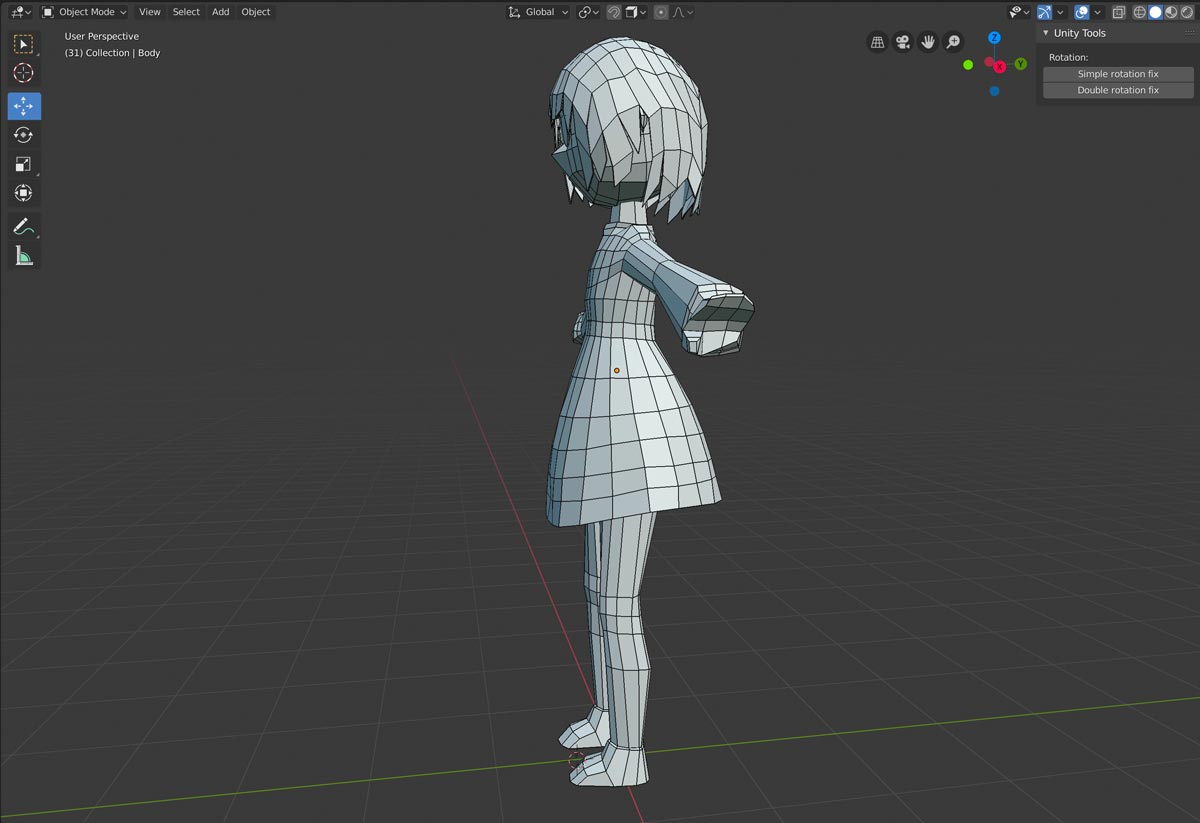Activate the Move tool
The image size is (1200, 823).
(x=24, y=106)
